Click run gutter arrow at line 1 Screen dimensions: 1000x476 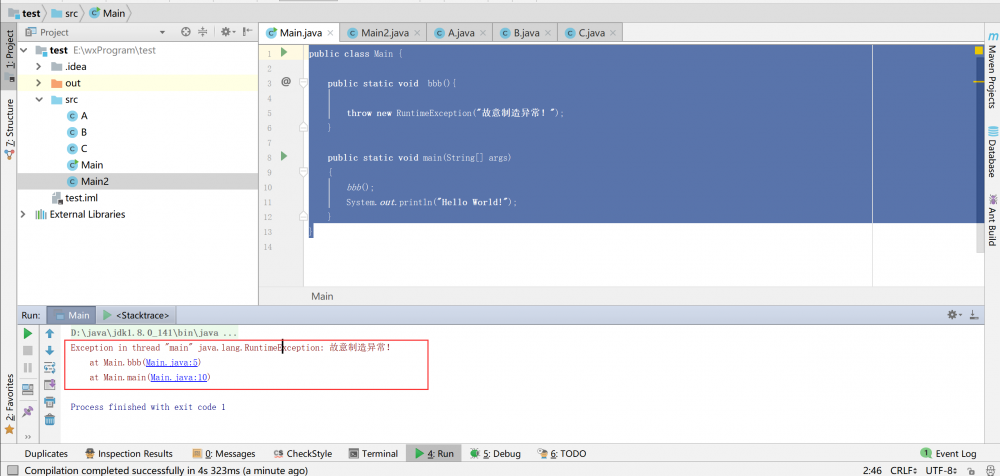tap(284, 52)
